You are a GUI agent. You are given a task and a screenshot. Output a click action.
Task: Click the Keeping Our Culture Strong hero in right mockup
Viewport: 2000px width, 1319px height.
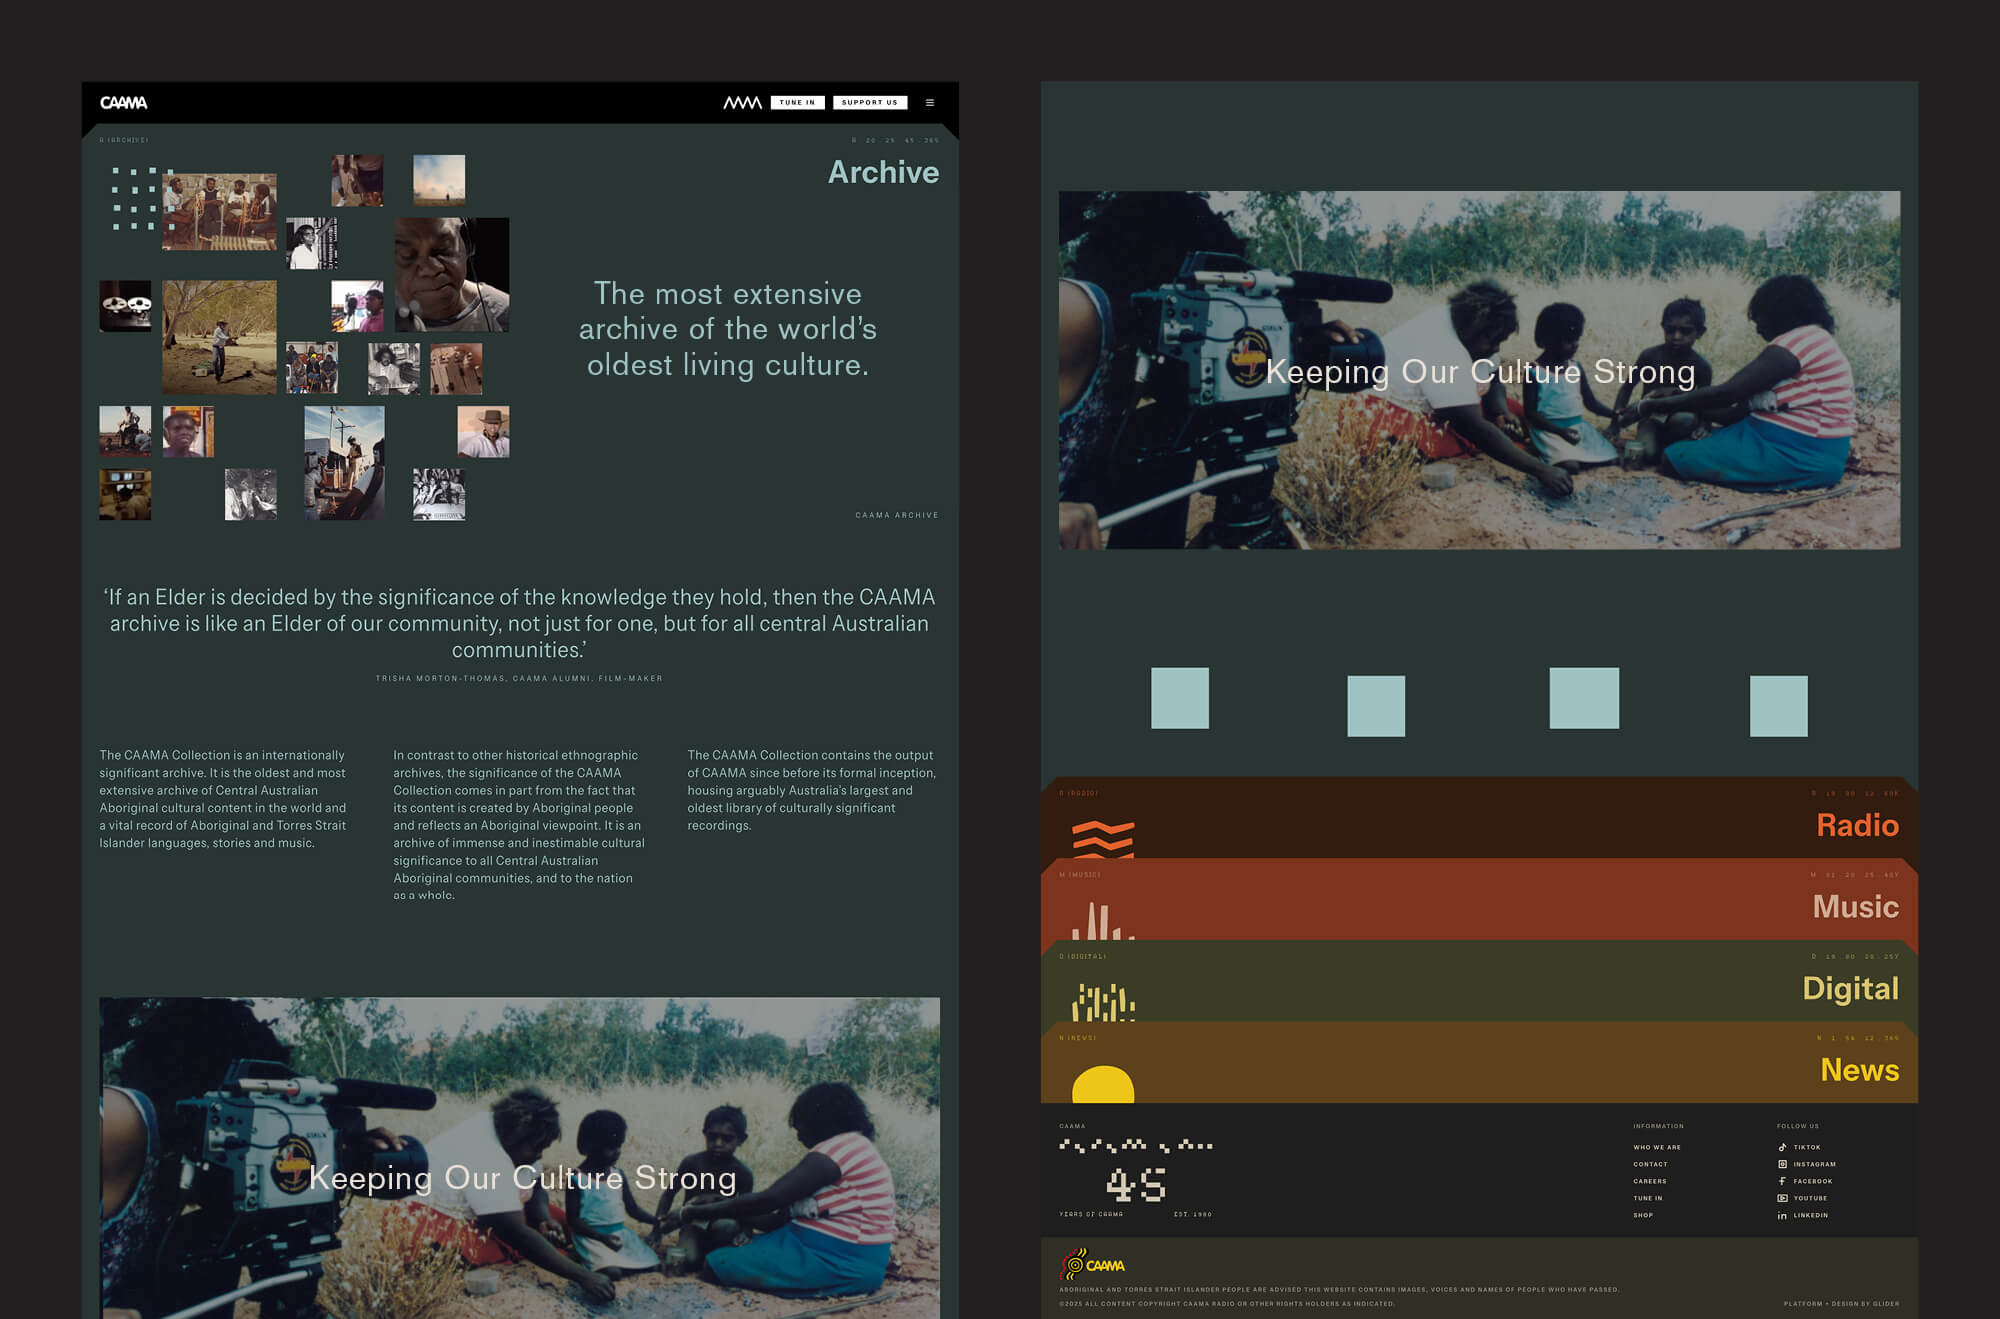click(x=1480, y=370)
